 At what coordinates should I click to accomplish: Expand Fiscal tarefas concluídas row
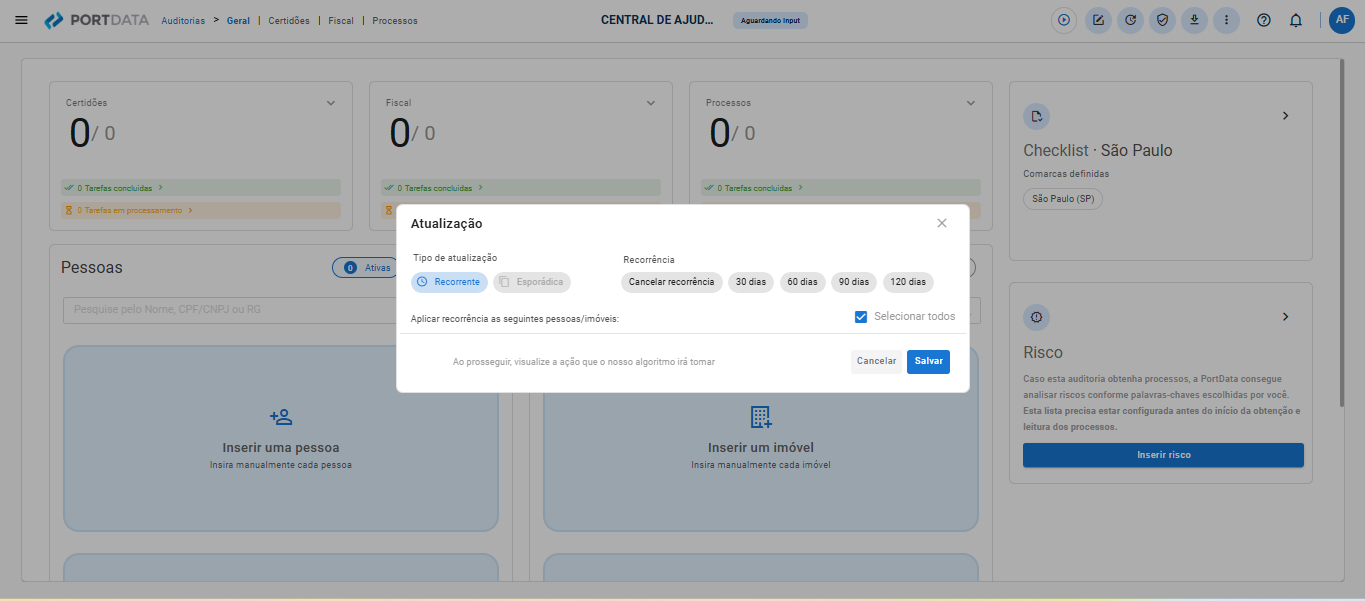[521, 188]
